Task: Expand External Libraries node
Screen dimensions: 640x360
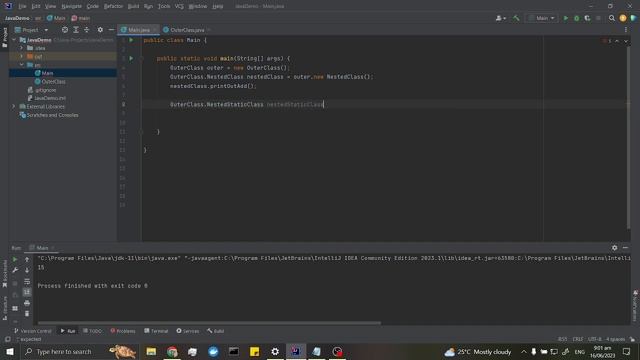Action: [x=13, y=107]
